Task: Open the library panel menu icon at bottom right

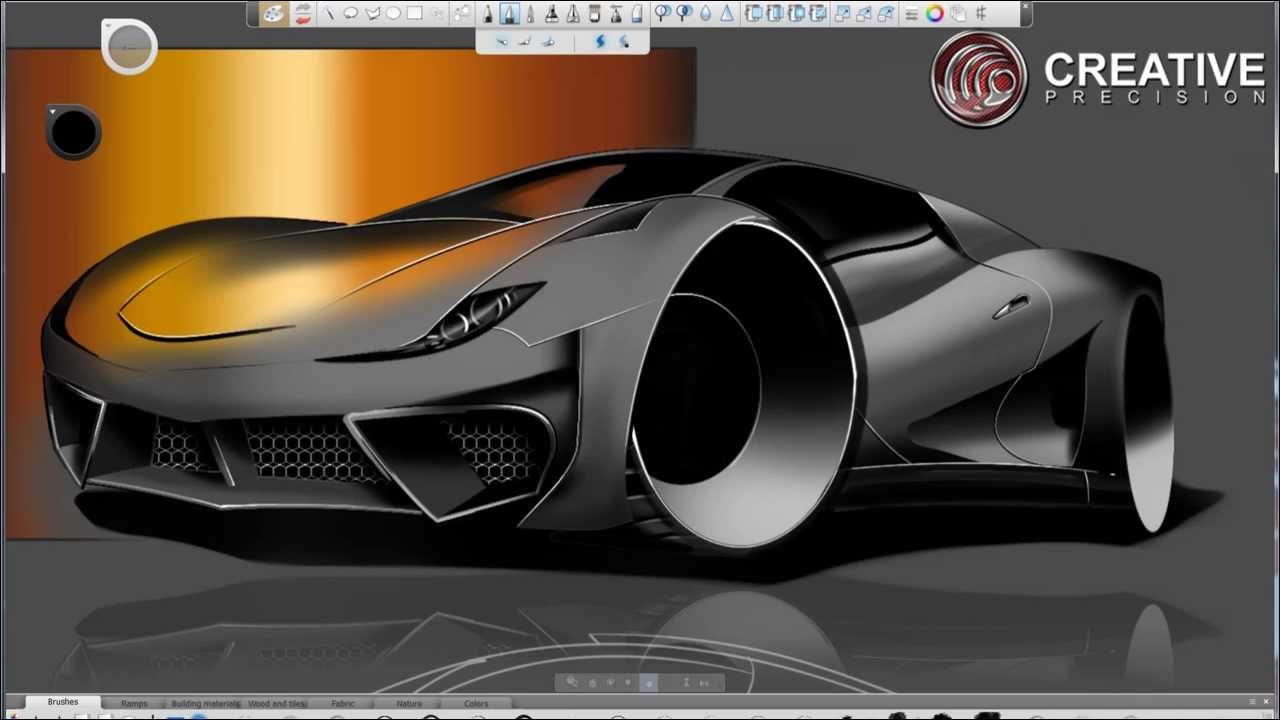Action: click(1252, 702)
